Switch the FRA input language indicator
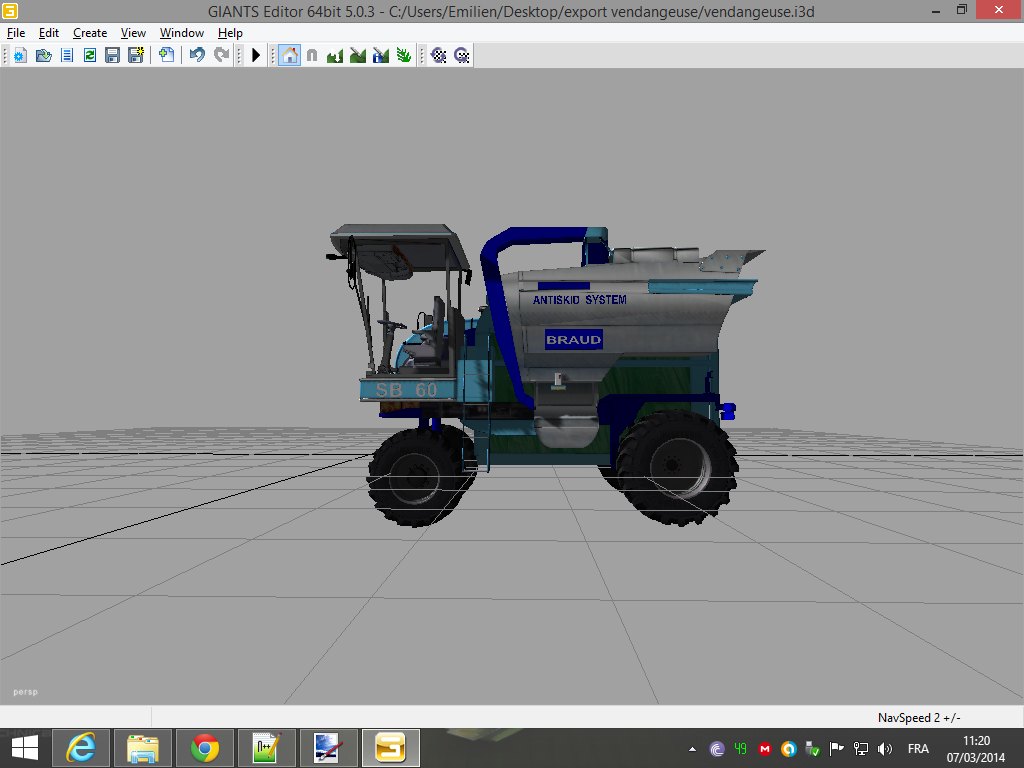This screenshot has width=1024, height=768. coord(918,749)
